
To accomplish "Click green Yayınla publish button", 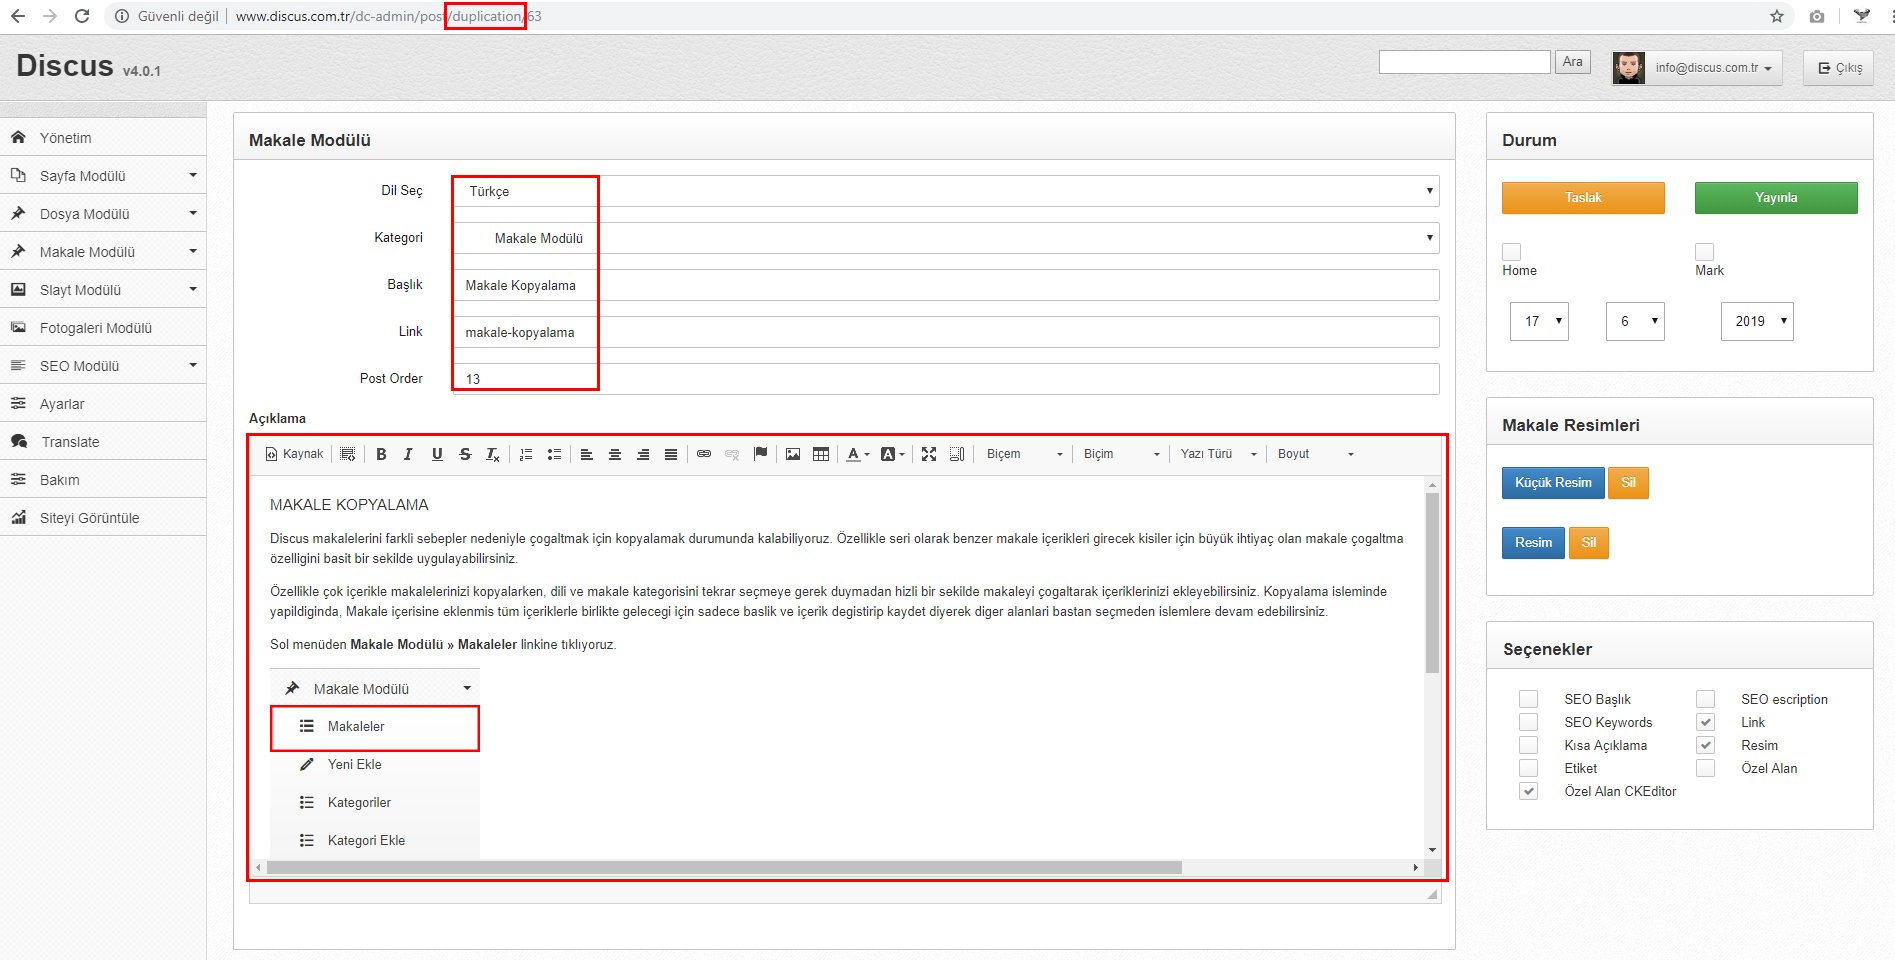I will click(x=1776, y=198).
